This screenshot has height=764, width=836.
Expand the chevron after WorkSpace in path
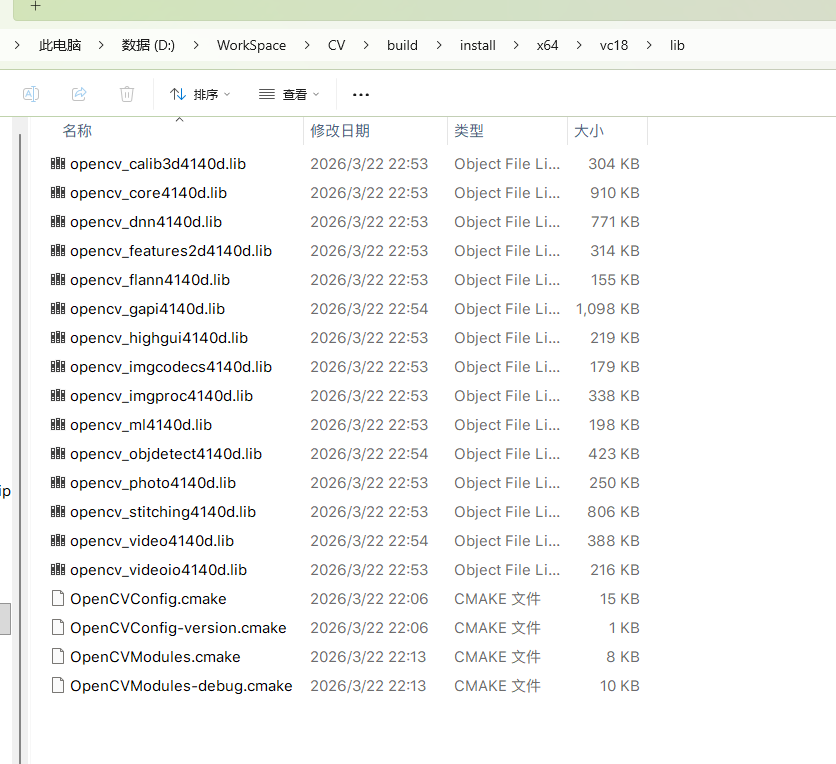coord(307,45)
